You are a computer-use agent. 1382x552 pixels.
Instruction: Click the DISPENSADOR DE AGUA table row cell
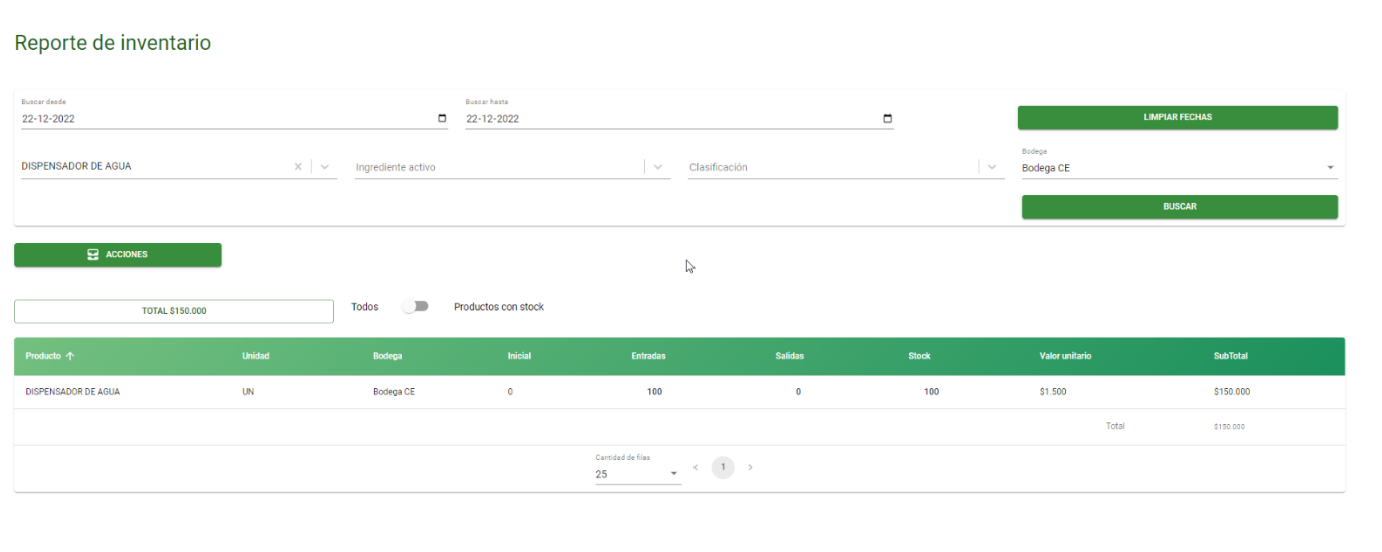pos(73,392)
